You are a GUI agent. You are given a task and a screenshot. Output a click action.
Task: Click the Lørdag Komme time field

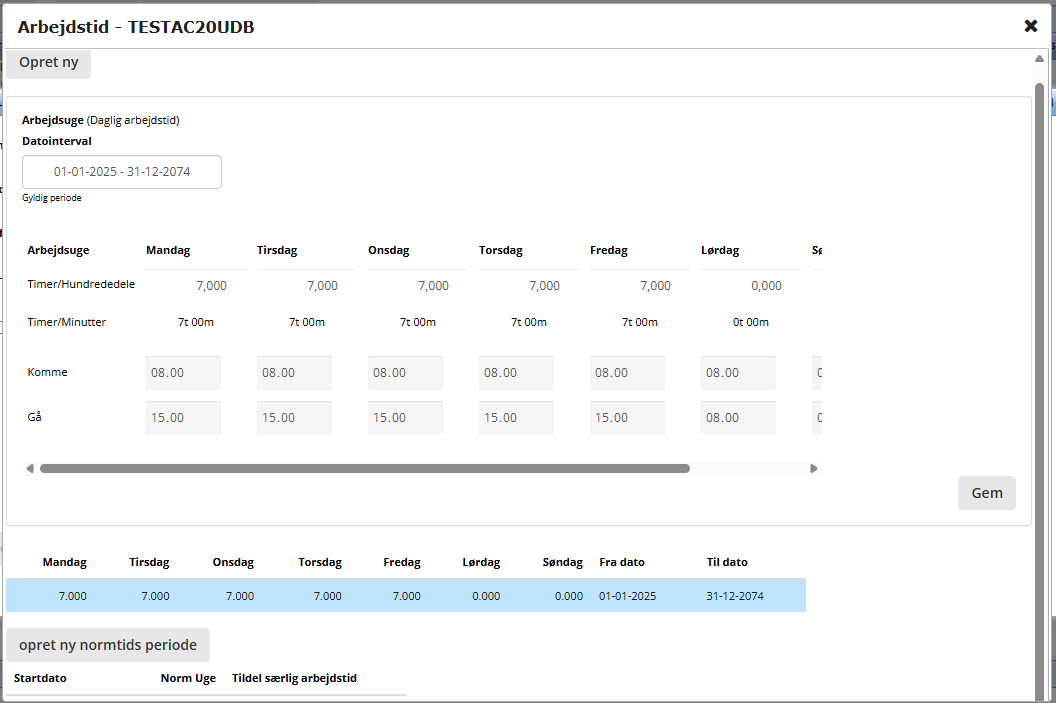tap(738, 373)
